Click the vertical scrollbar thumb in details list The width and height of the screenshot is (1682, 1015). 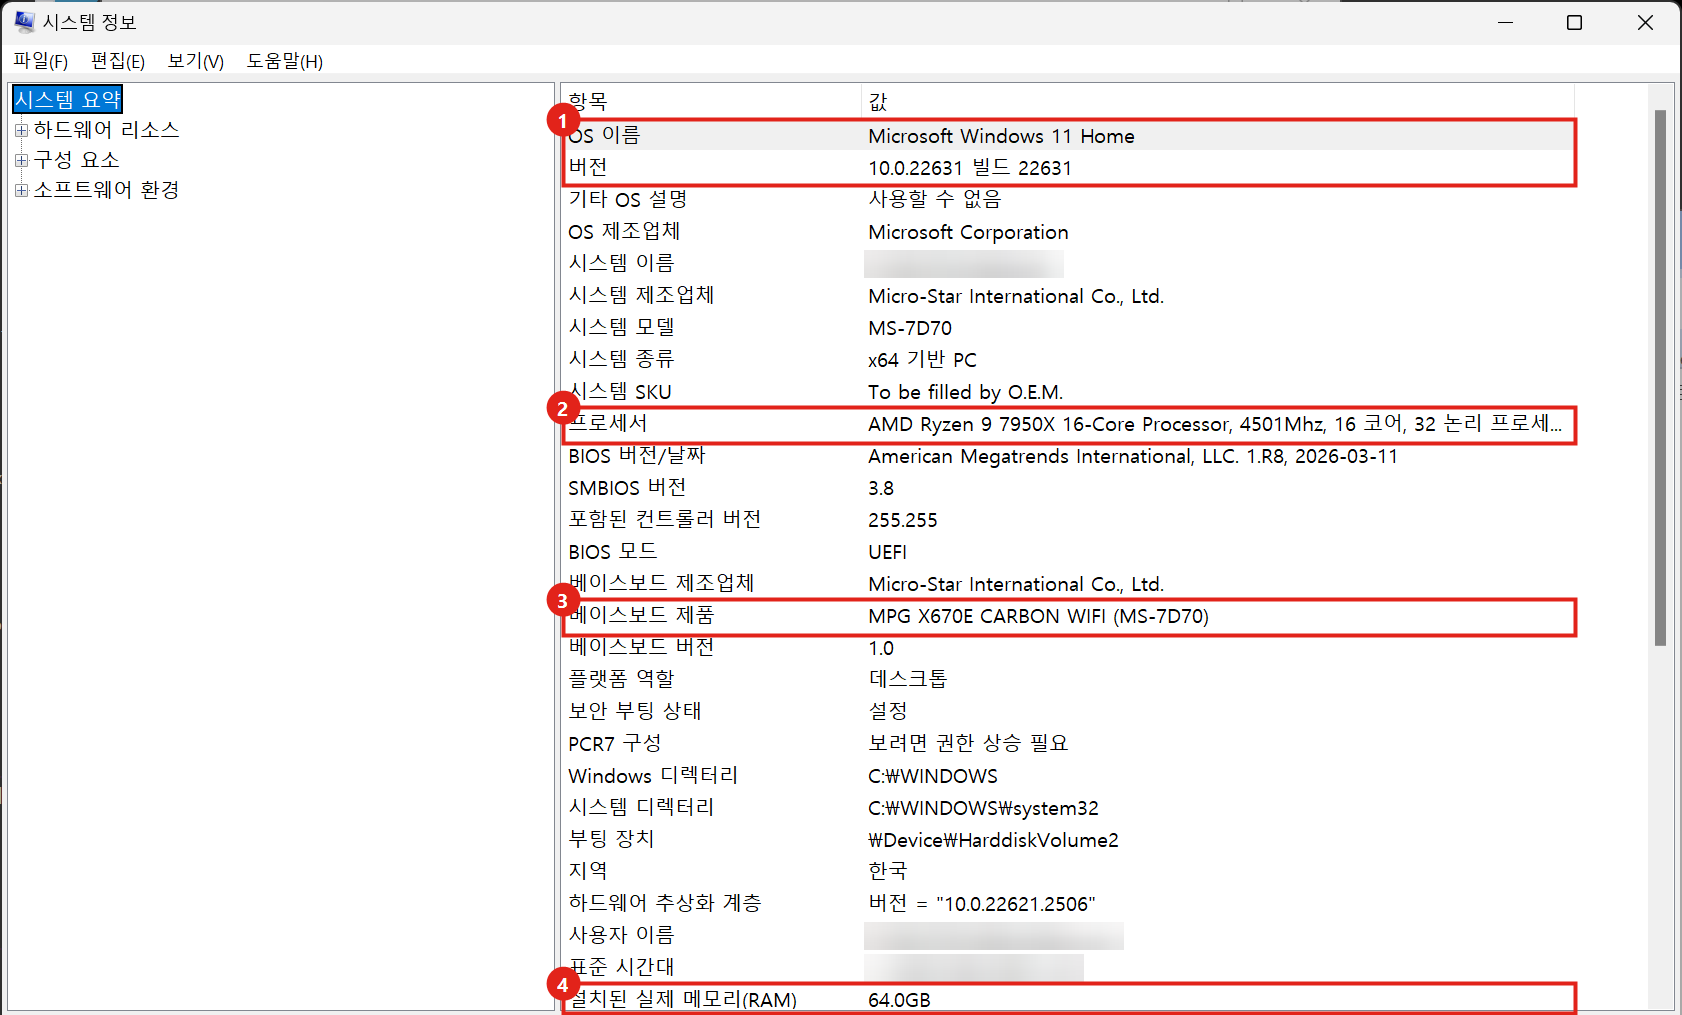(x=1660, y=378)
